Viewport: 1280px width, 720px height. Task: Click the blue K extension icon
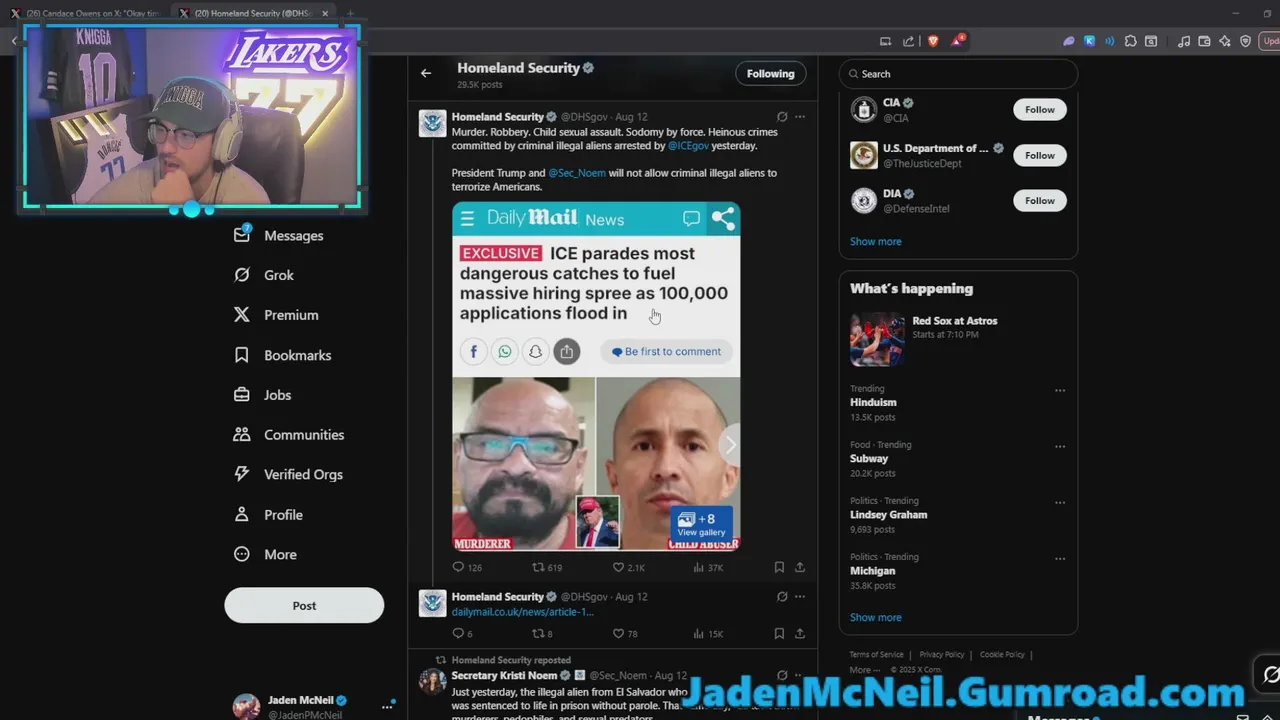1089,41
